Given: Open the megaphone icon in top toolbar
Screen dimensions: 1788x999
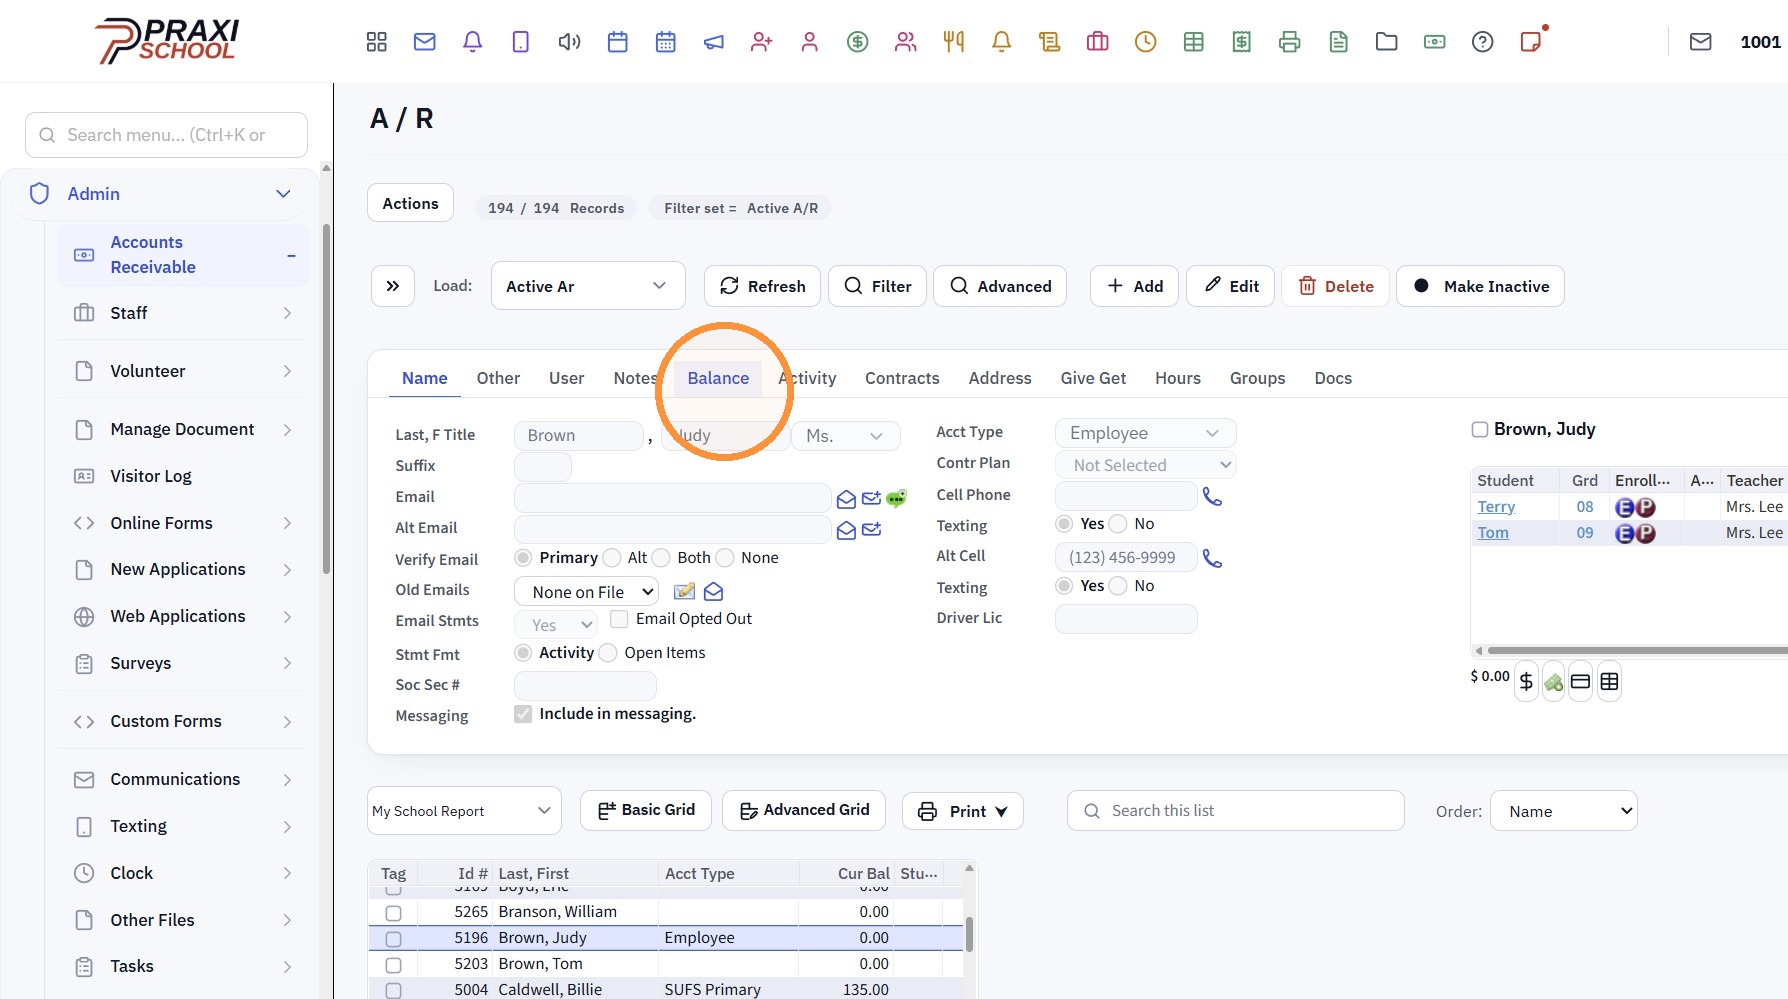Looking at the screenshot, I should (713, 42).
